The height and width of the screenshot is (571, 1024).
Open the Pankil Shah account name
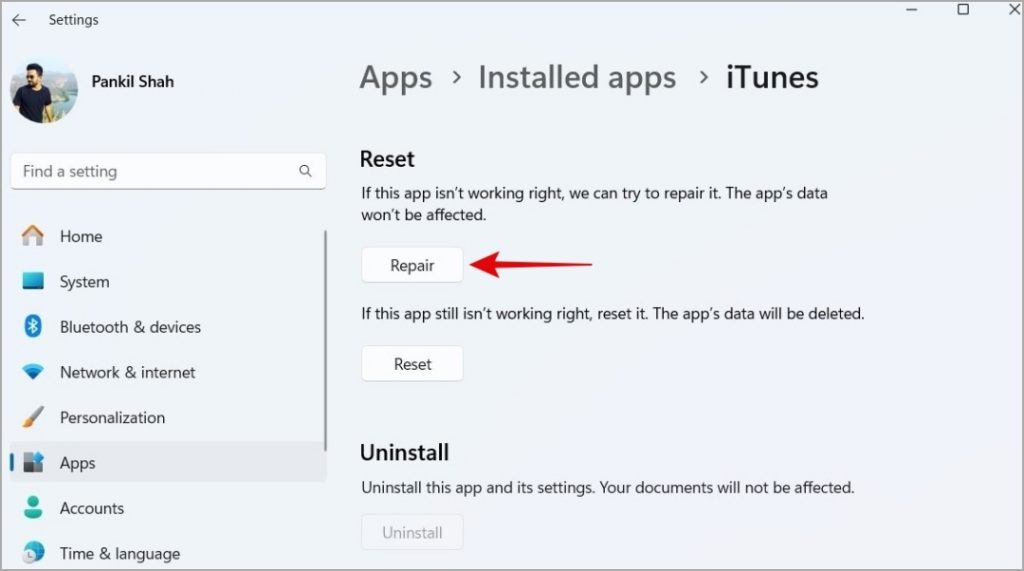(133, 82)
